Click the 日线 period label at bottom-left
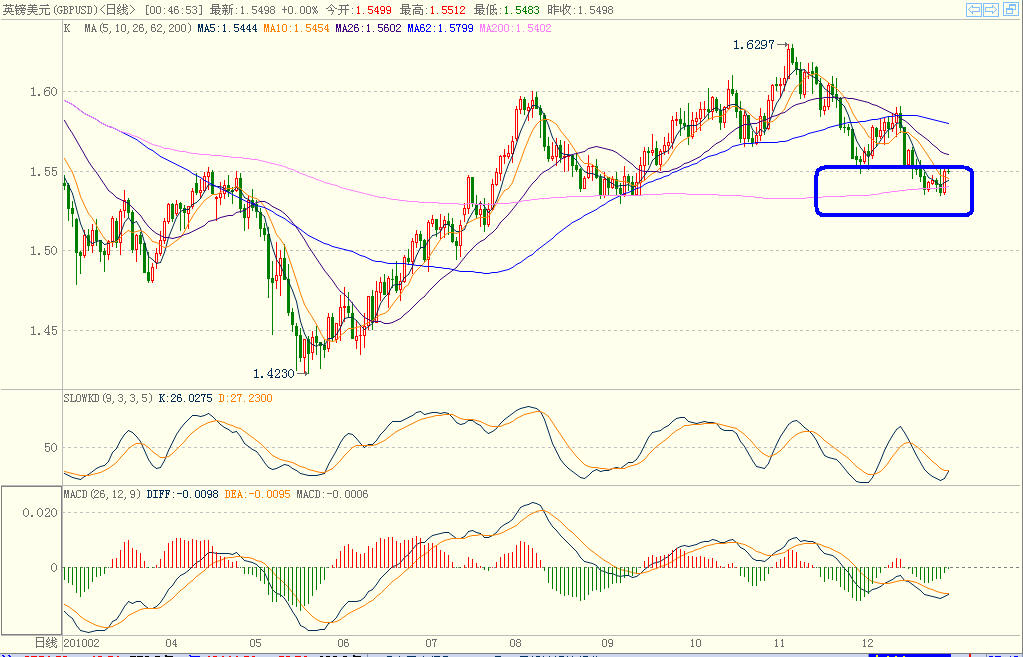The image size is (1023, 657). click(46, 643)
